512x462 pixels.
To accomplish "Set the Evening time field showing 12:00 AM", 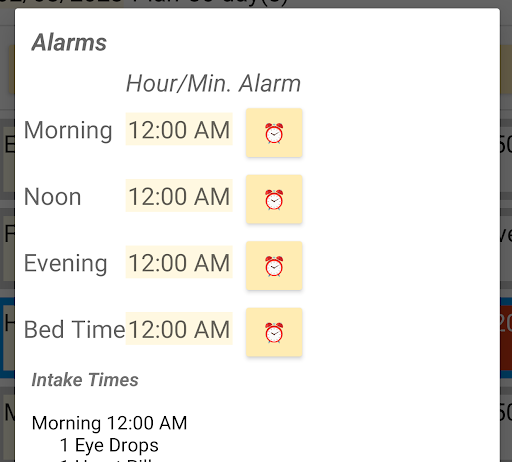I will [x=179, y=263].
